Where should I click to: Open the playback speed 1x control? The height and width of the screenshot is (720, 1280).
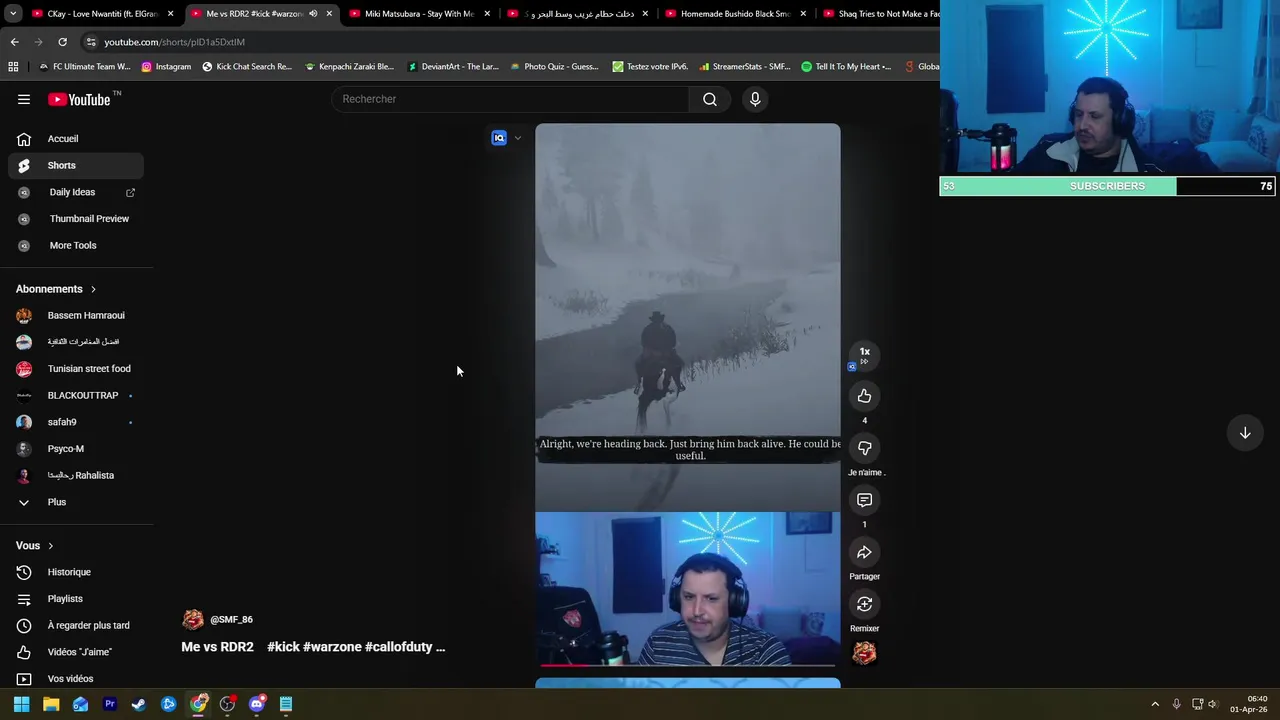pyautogui.click(x=865, y=354)
